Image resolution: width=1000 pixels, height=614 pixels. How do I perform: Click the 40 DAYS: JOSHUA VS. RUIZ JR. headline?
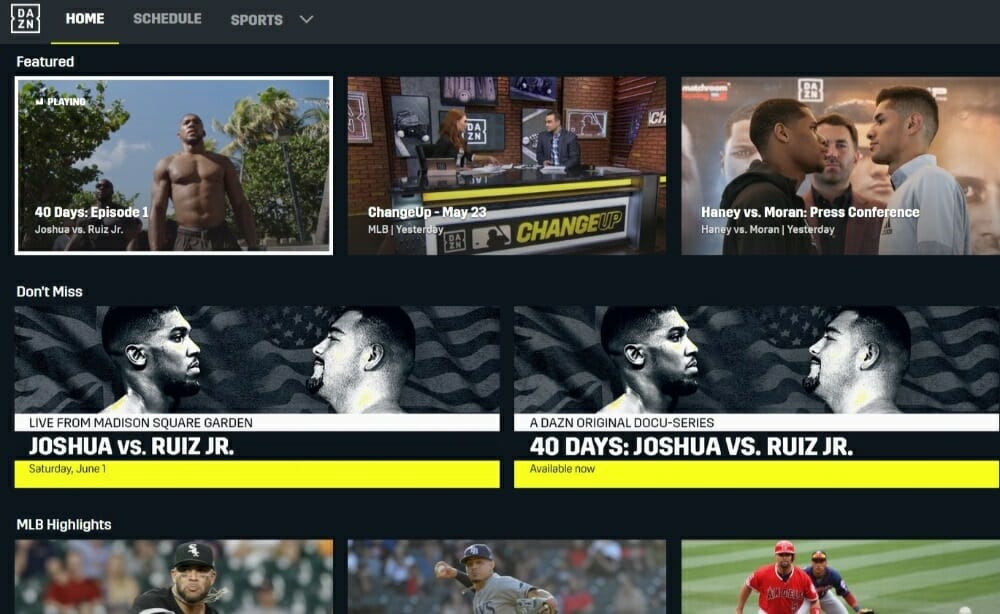[691, 446]
